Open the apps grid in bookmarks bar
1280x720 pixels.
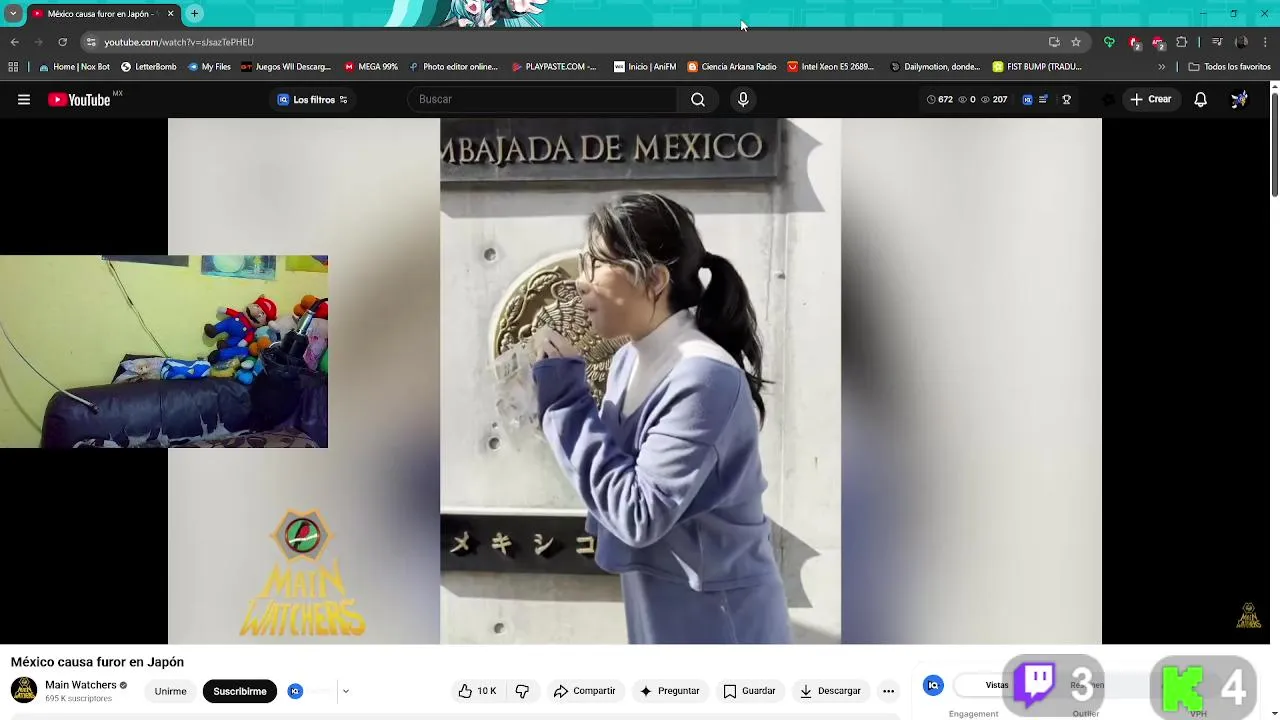[x=13, y=67]
